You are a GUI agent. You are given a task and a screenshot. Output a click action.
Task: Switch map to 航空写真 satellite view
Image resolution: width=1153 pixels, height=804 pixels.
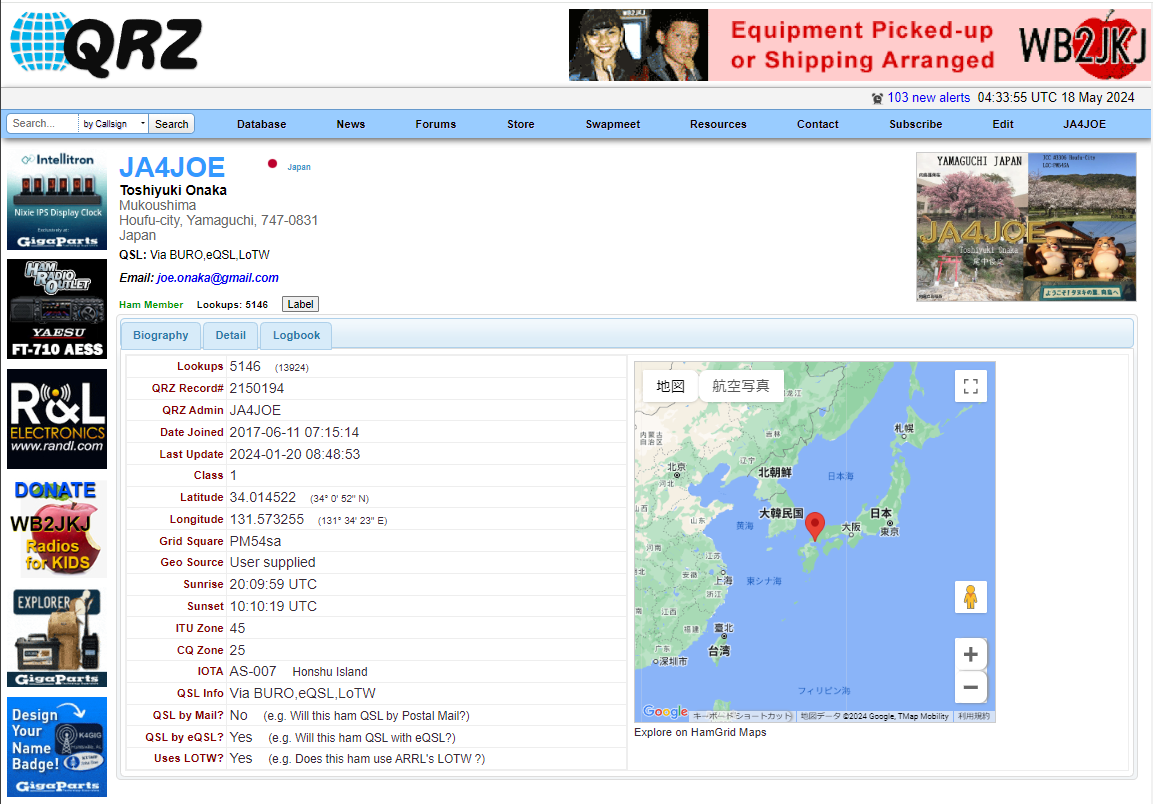741,386
